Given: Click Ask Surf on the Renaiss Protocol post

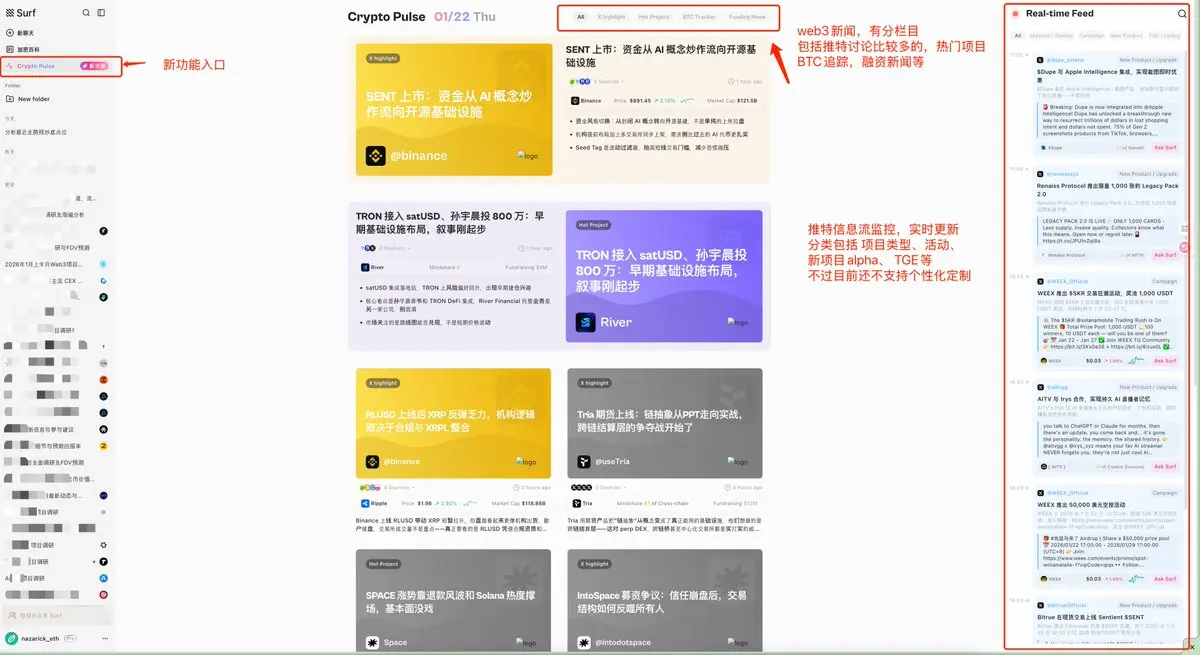Looking at the screenshot, I should (x=1165, y=255).
